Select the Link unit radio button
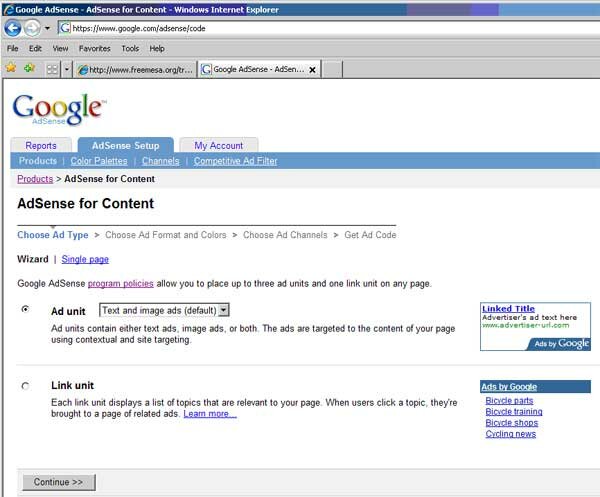Screen dimensions: 600x497 click(25, 386)
